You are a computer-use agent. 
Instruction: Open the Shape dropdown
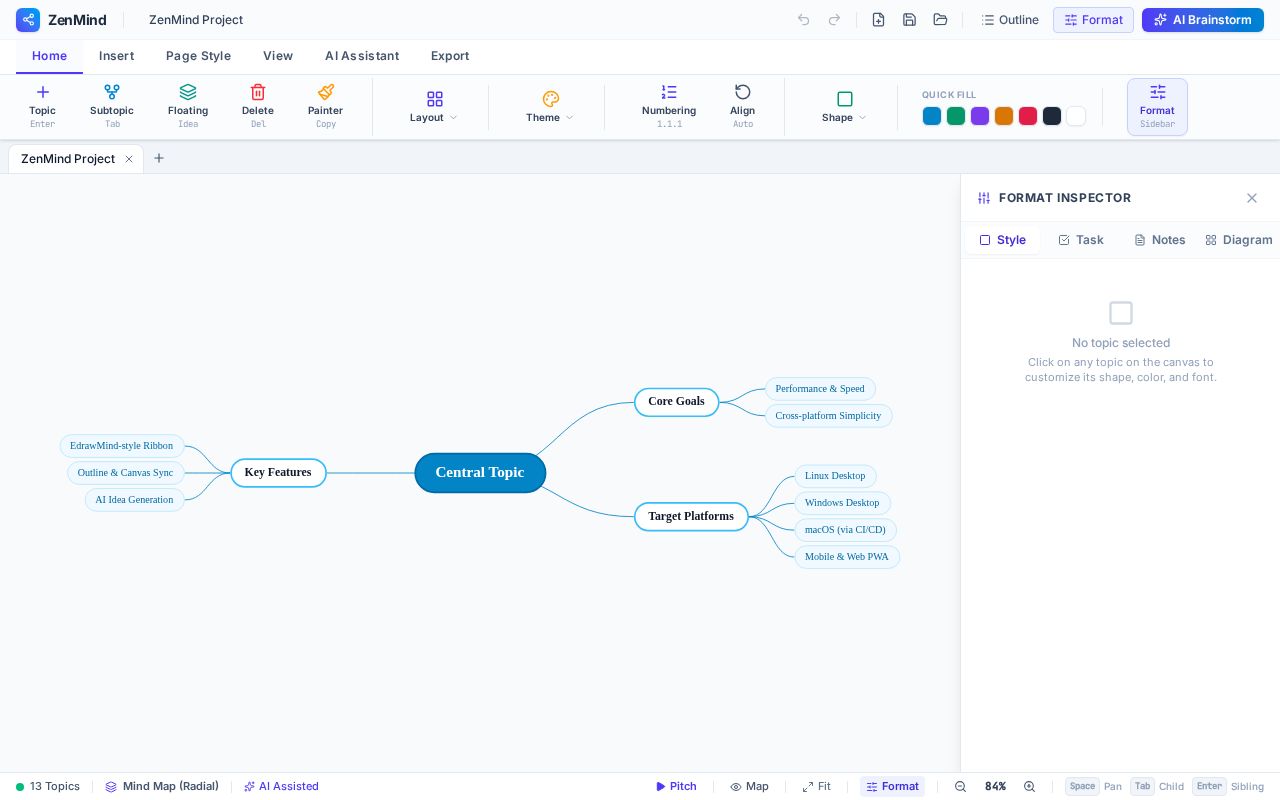coord(844,107)
